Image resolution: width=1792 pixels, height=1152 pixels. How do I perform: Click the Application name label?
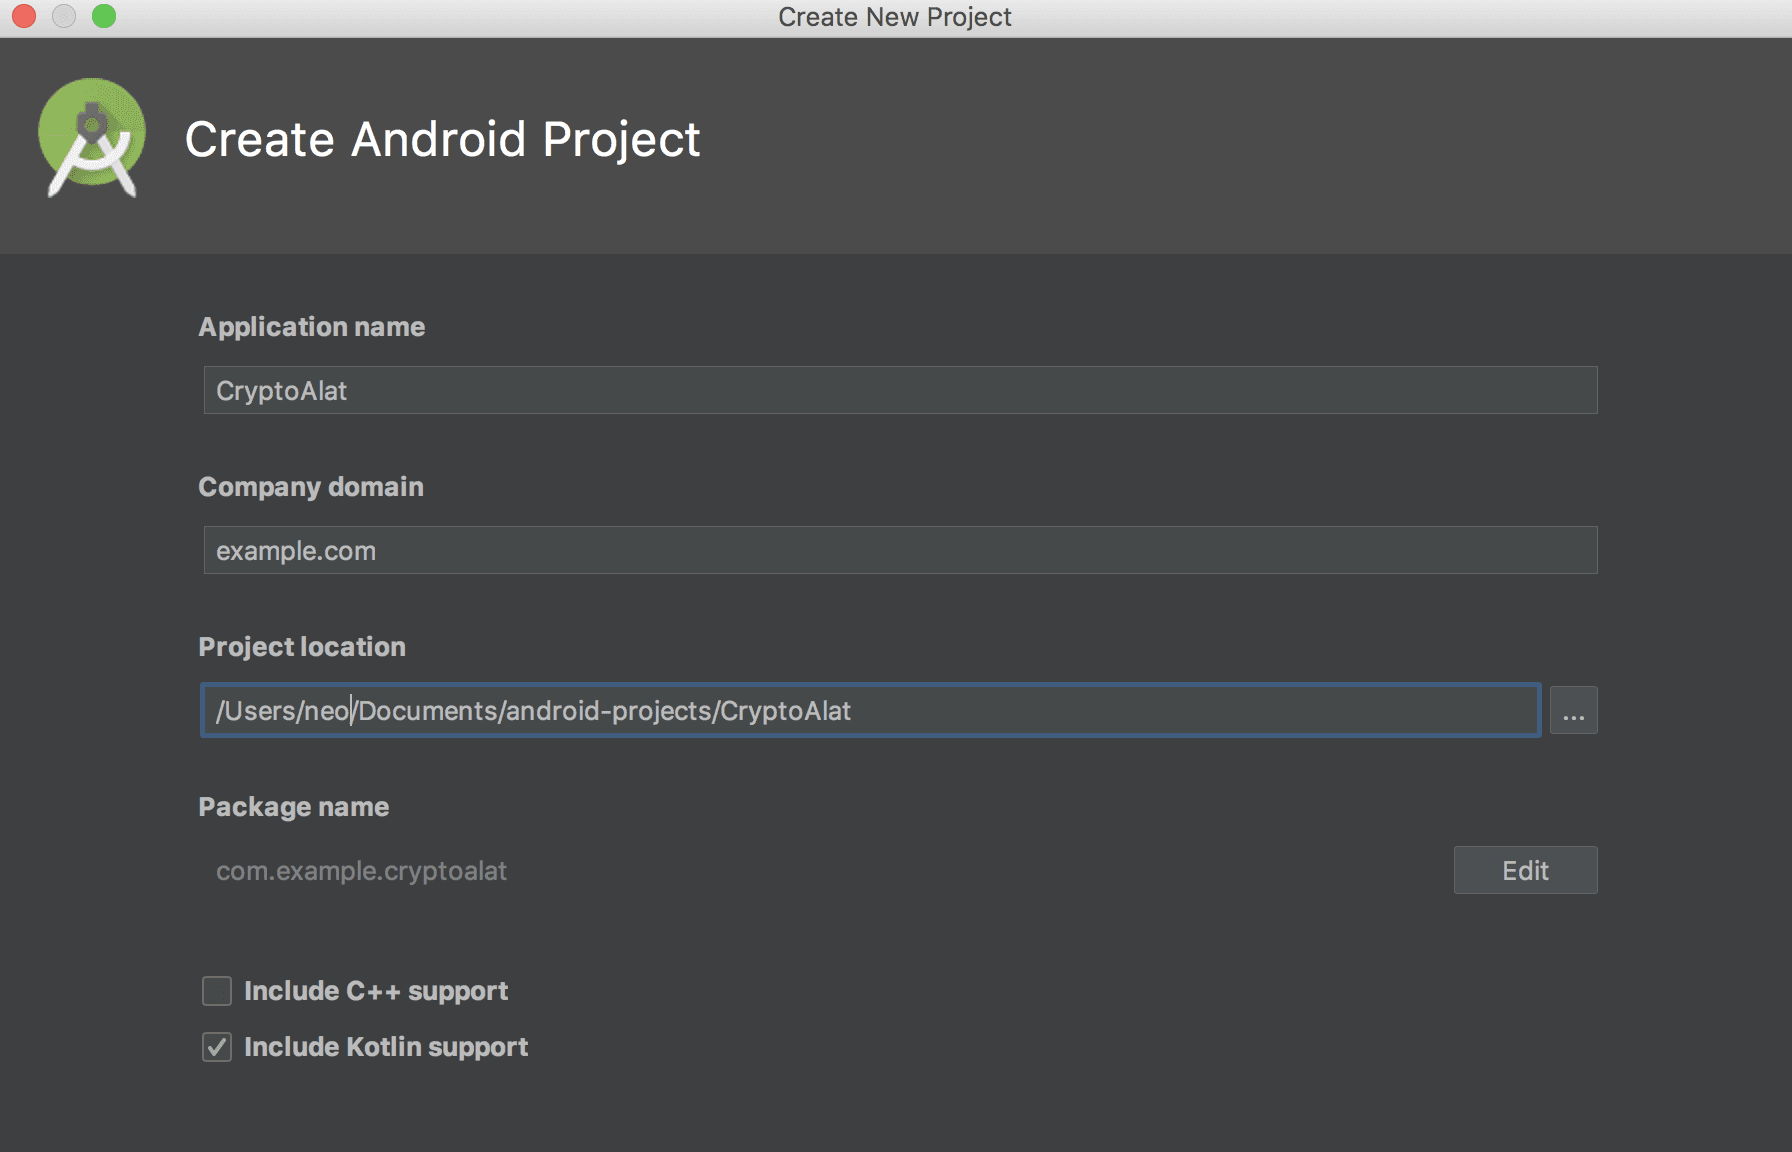(x=311, y=326)
